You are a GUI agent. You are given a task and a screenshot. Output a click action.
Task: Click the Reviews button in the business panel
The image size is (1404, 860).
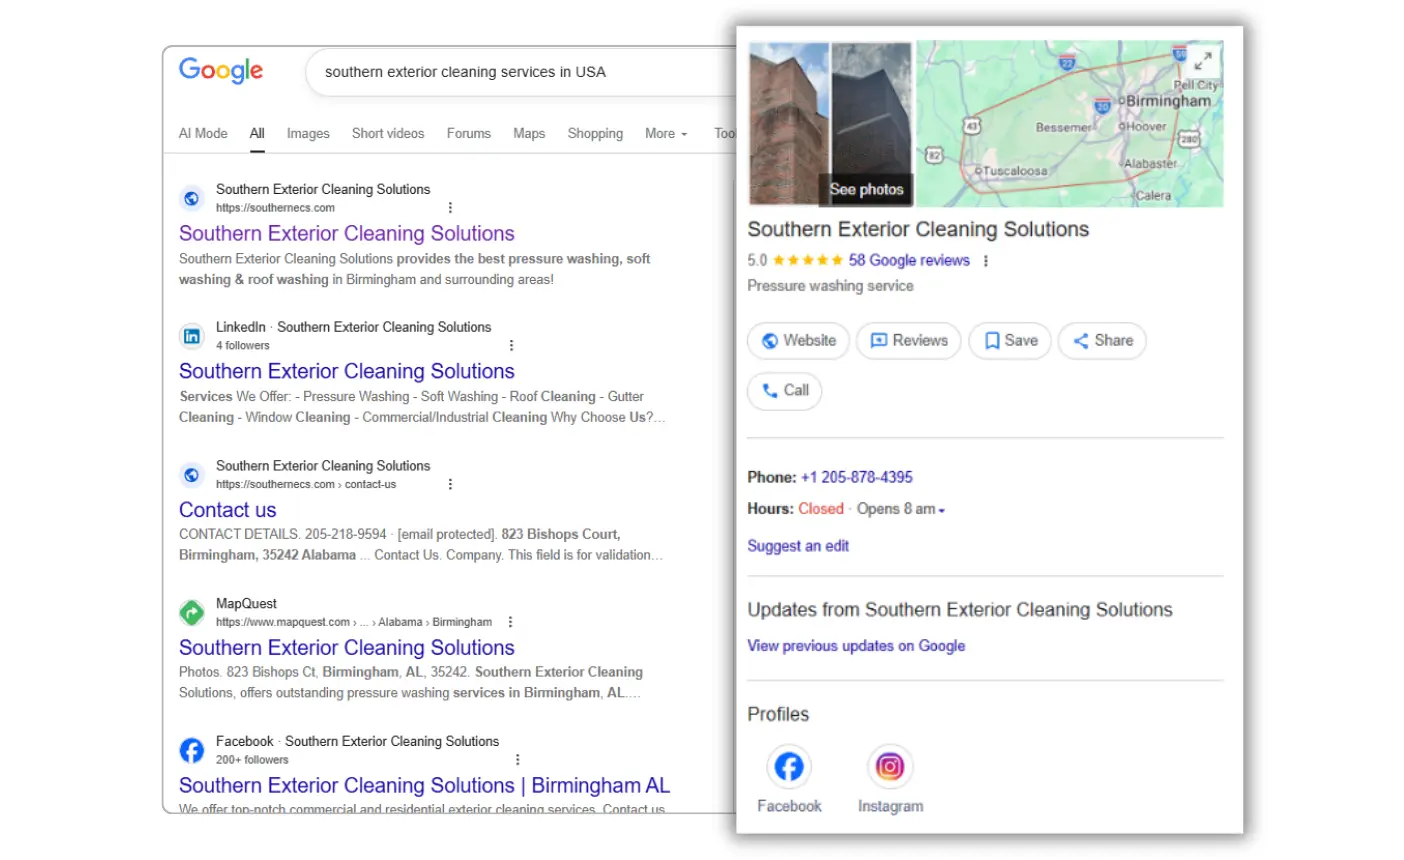pos(909,341)
